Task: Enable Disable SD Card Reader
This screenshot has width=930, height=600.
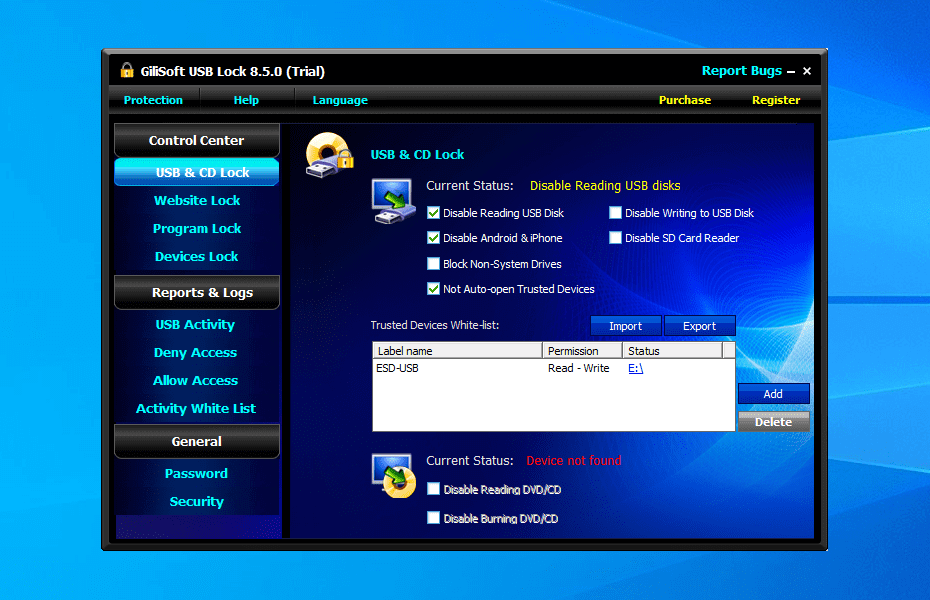Action: coord(615,237)
